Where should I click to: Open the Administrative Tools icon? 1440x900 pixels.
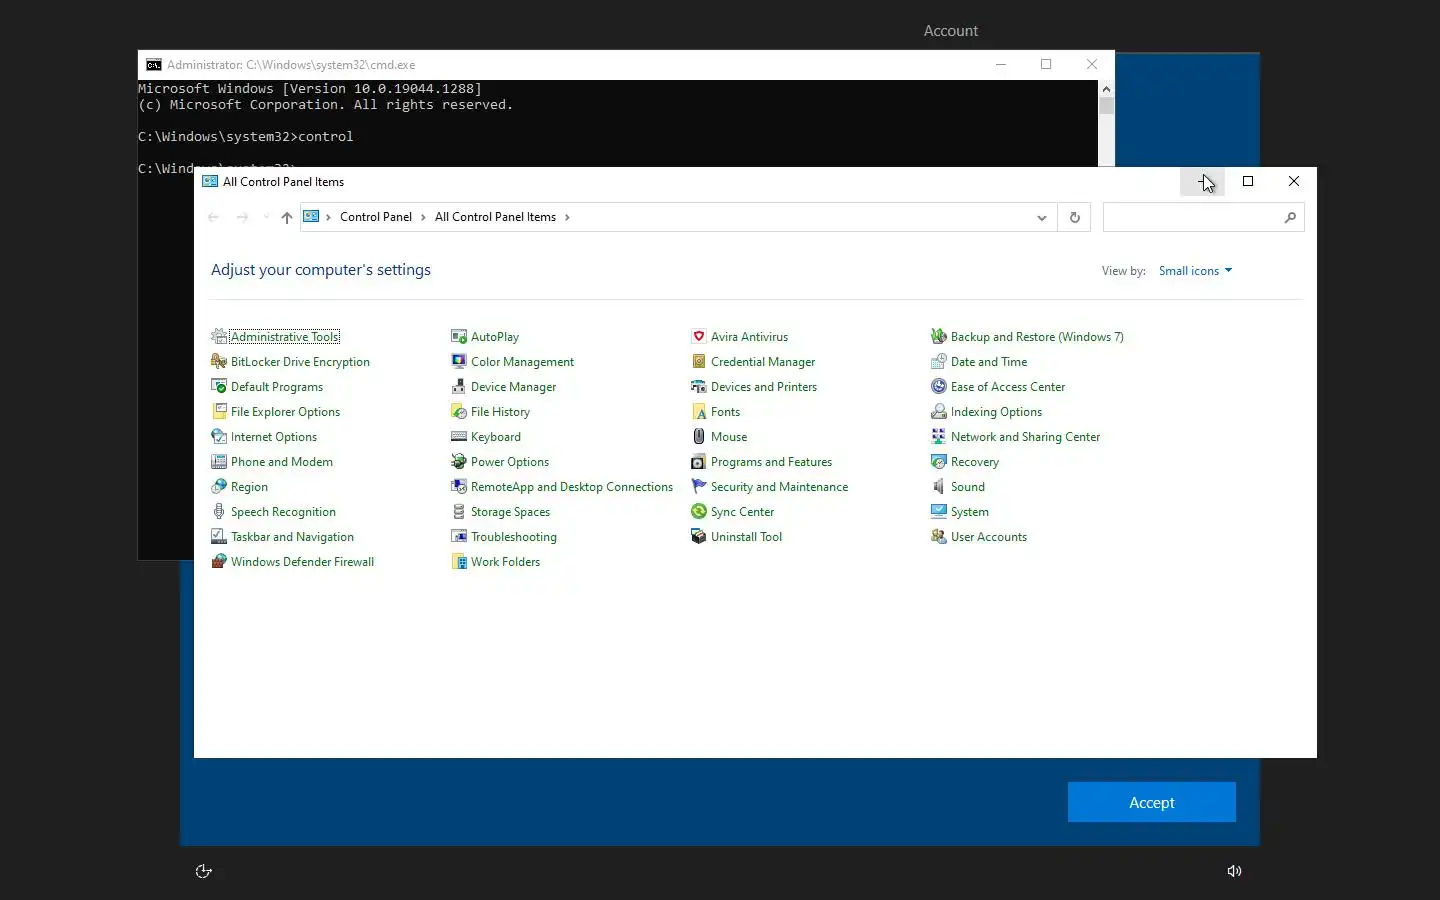pos(219,336)
